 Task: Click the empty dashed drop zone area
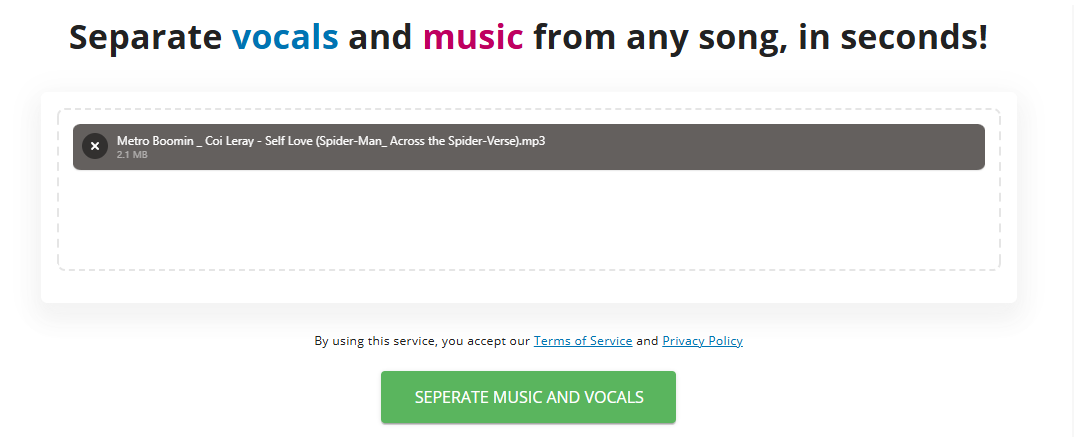tap(529, 219)
